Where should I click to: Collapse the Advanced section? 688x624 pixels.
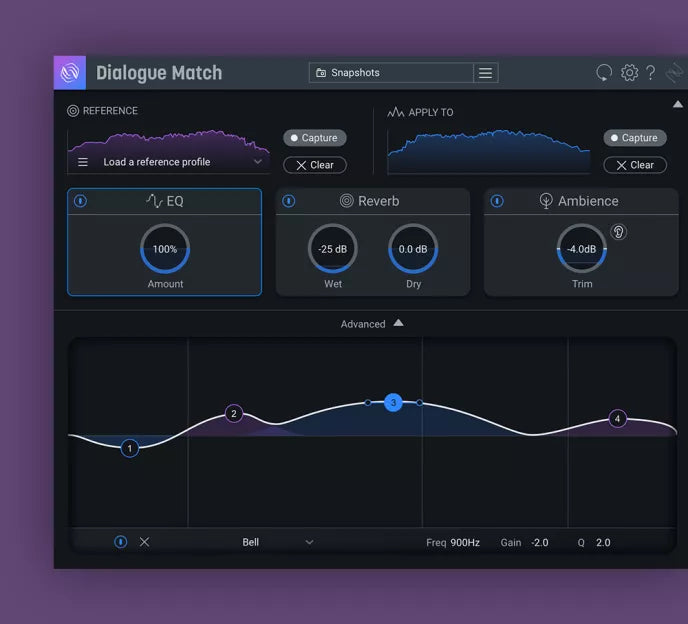click(x=398, y=323)
